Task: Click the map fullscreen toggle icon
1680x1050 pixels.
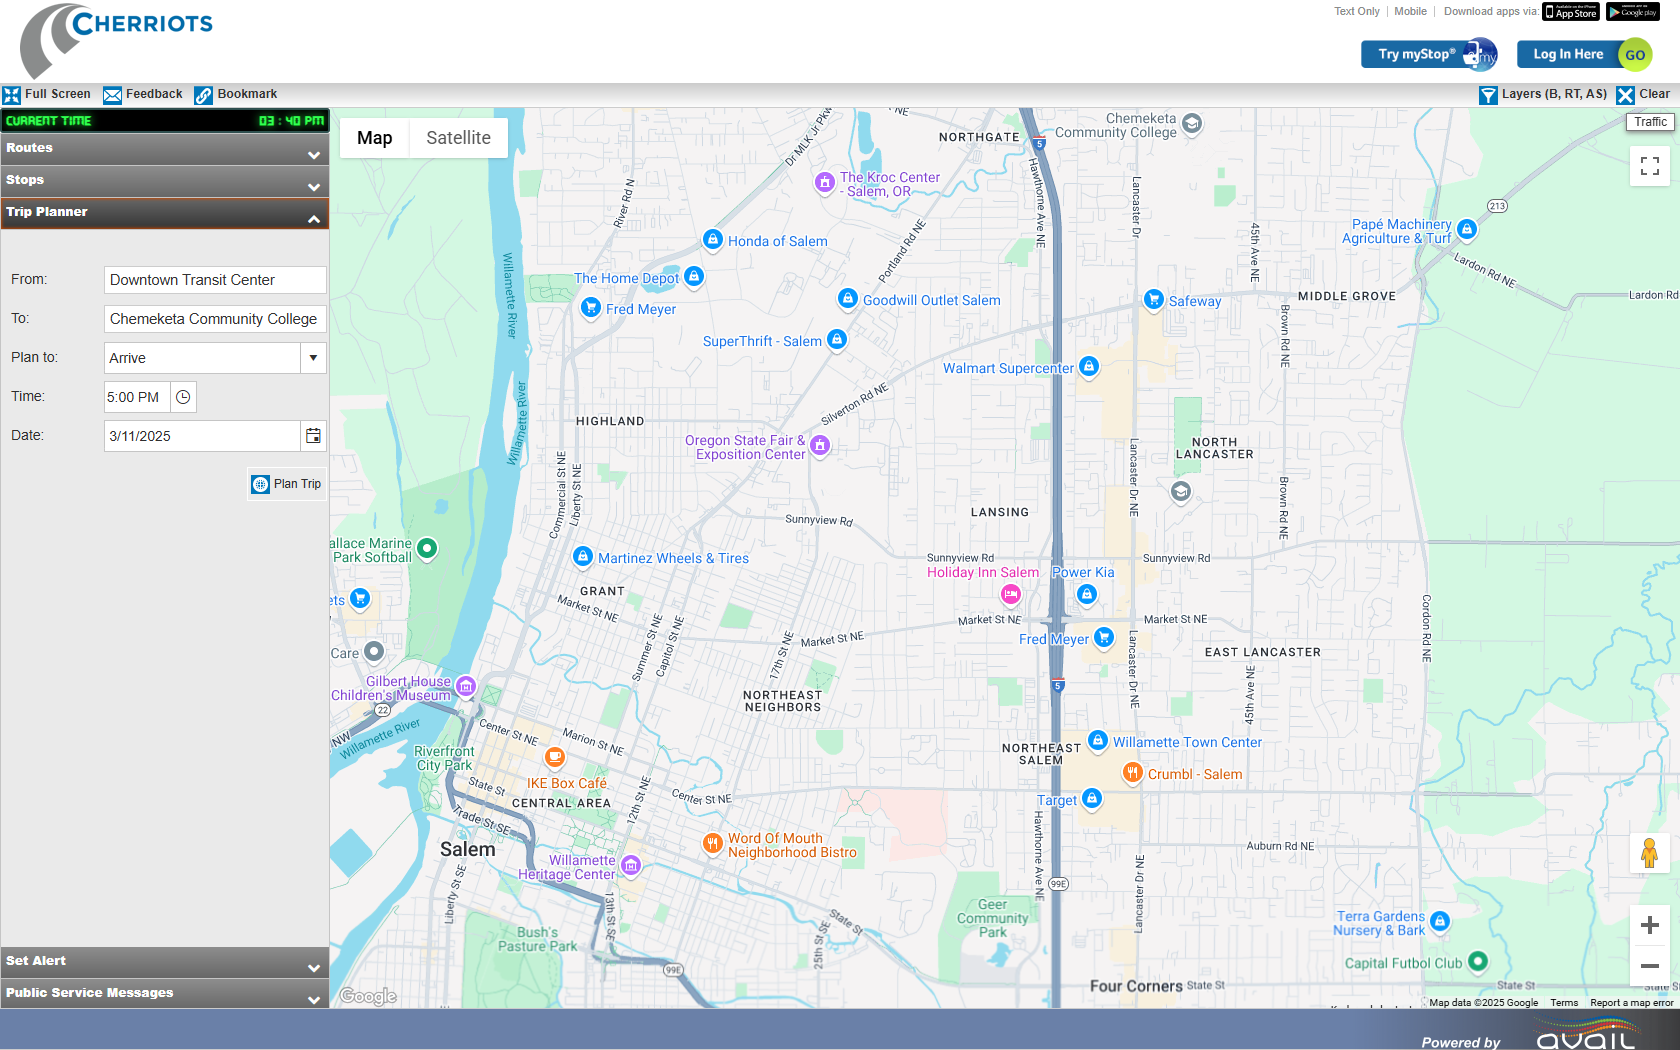Action: point(1649,166)
